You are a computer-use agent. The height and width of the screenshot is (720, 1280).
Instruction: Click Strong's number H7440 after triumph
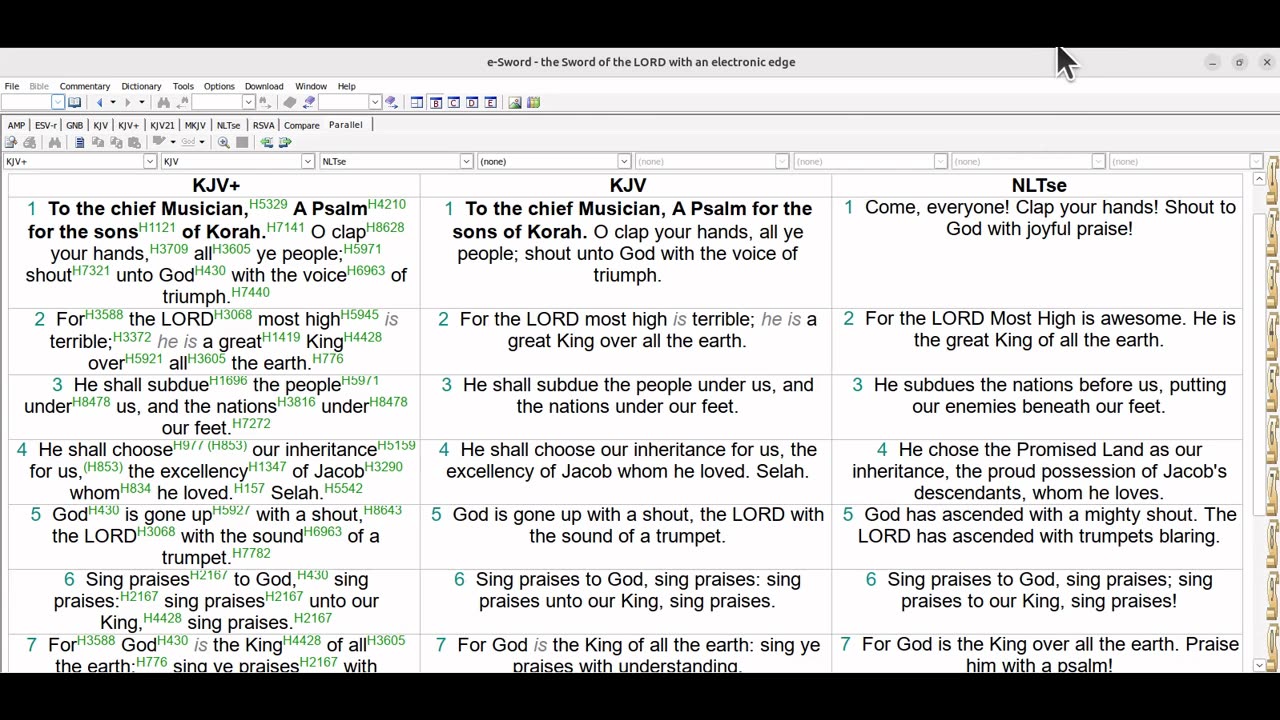(x=250, y=292)
